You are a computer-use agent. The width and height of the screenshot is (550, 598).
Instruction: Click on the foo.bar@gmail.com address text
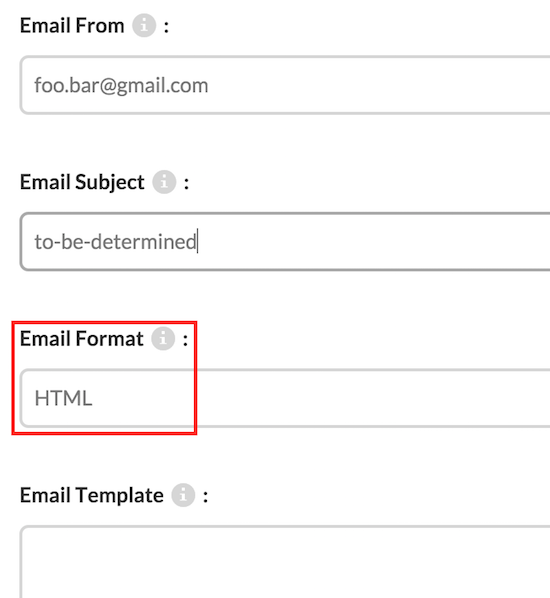(x=121, y=85)
